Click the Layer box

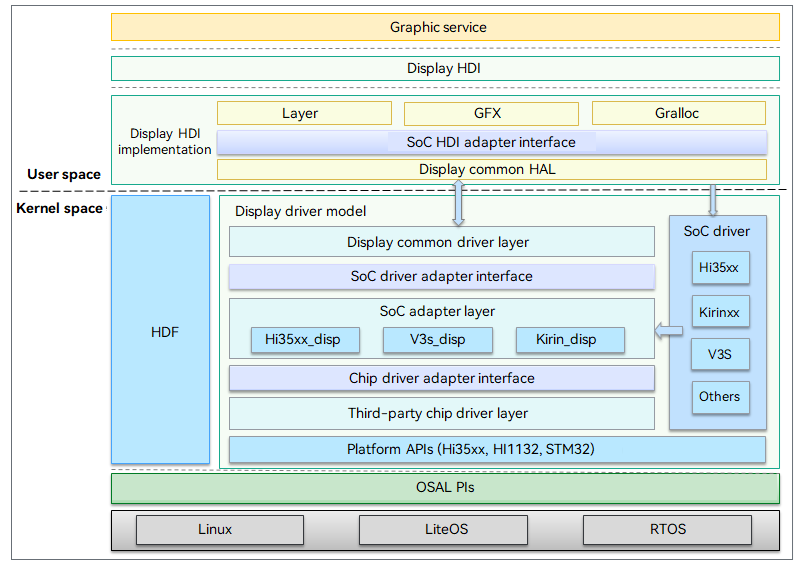click(299, 114)
